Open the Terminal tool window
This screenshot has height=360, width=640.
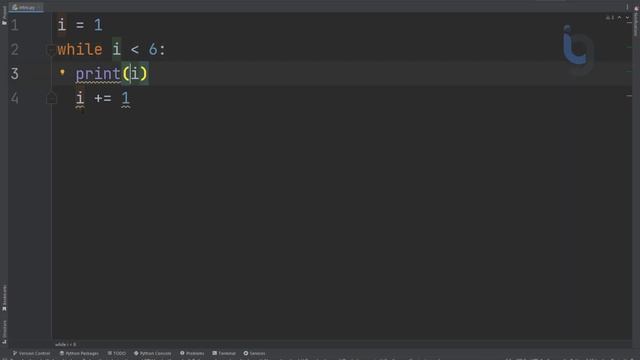coord(224,353)
